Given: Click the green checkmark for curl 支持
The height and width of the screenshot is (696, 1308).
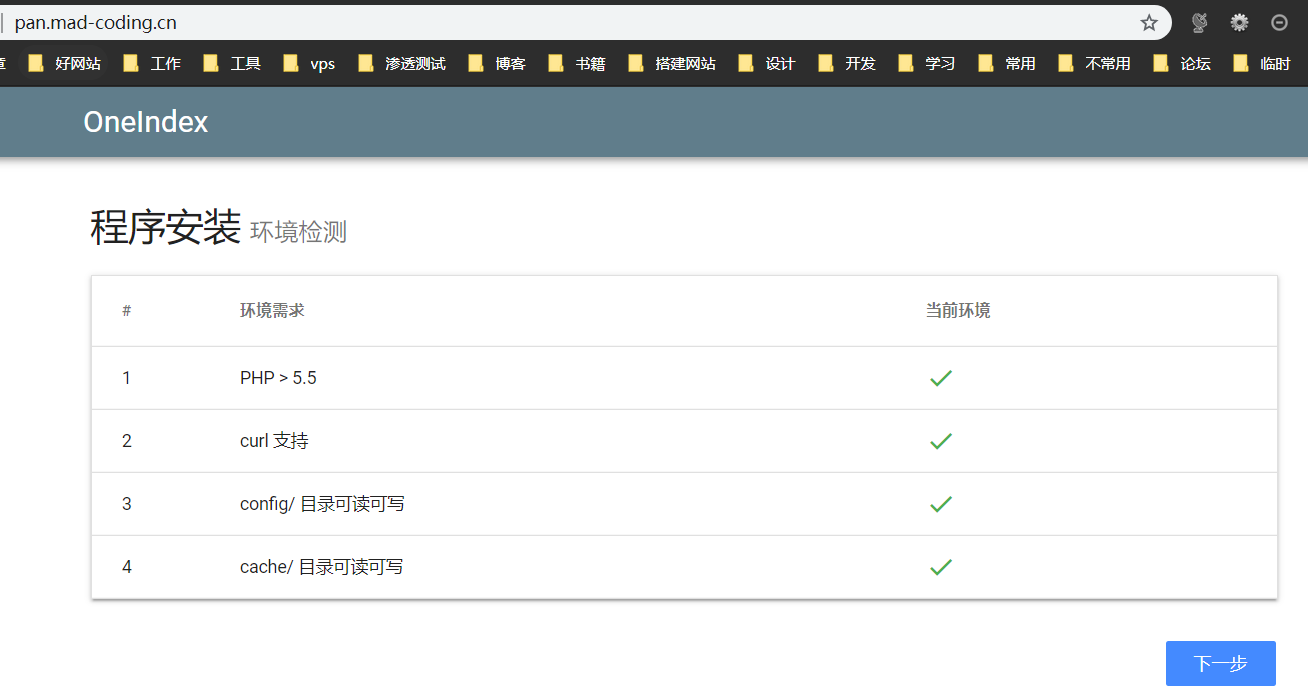Looking at the screenshot, I should [x=940, y=441].
